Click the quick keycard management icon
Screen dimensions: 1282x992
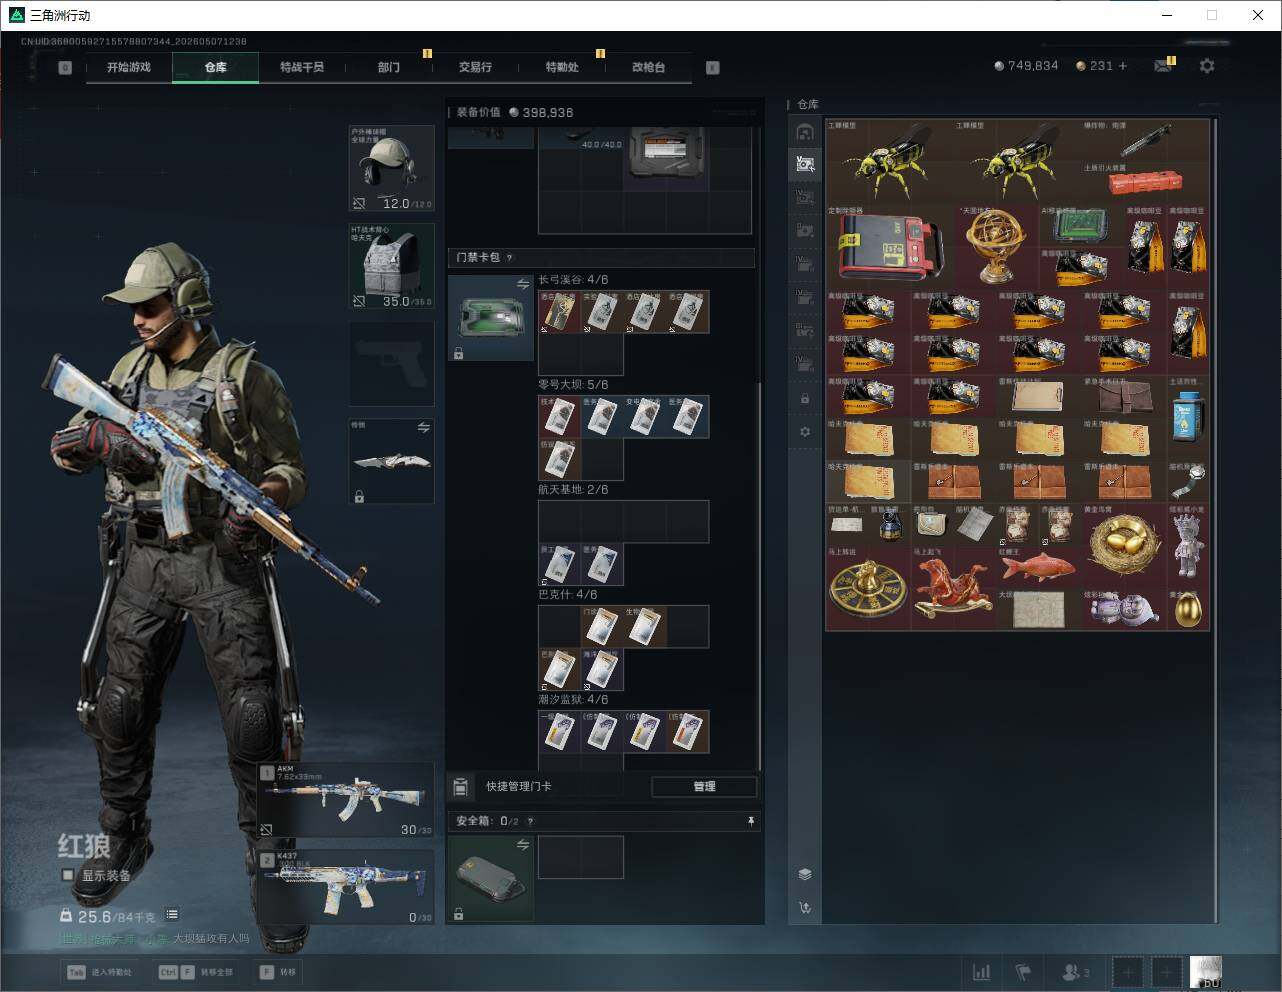(x=460, y=787)
